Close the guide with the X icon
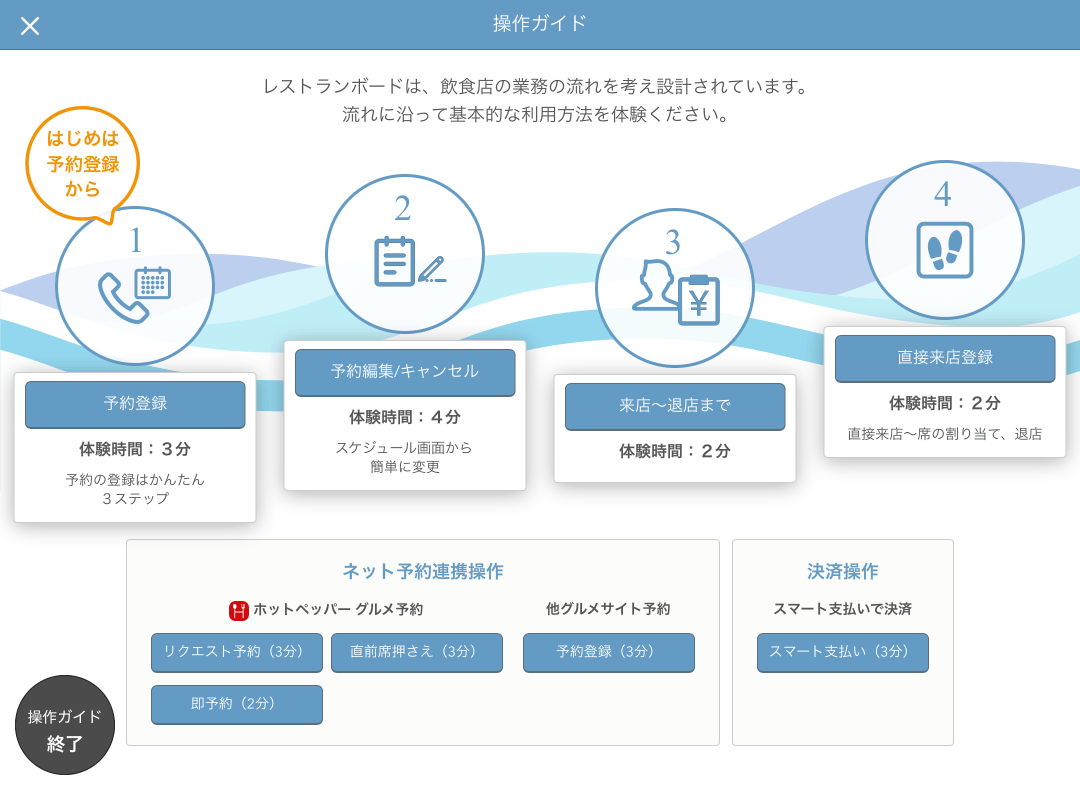 [30, 26]
